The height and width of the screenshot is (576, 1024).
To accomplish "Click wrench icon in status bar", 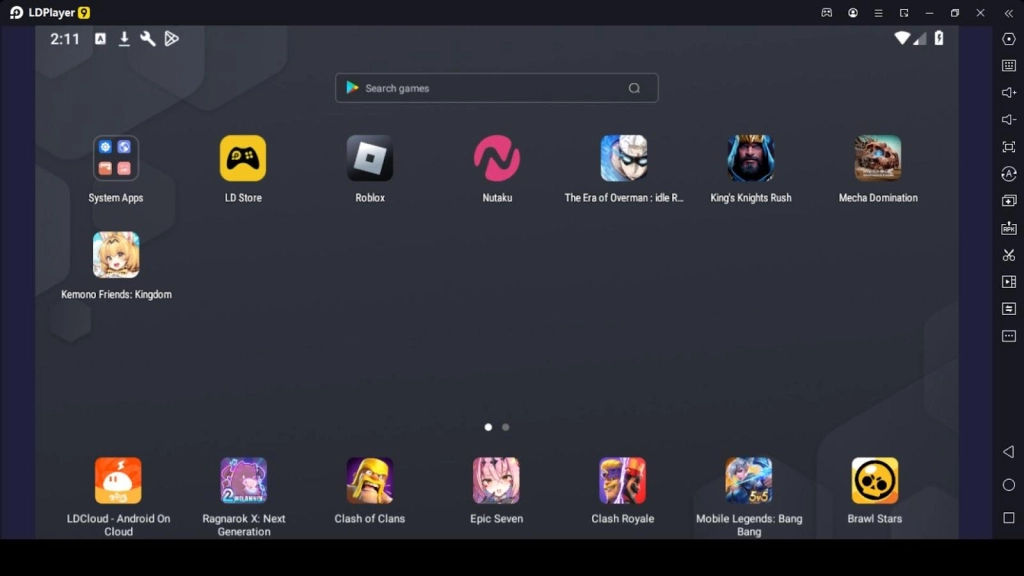I will [x=148, y=39].
